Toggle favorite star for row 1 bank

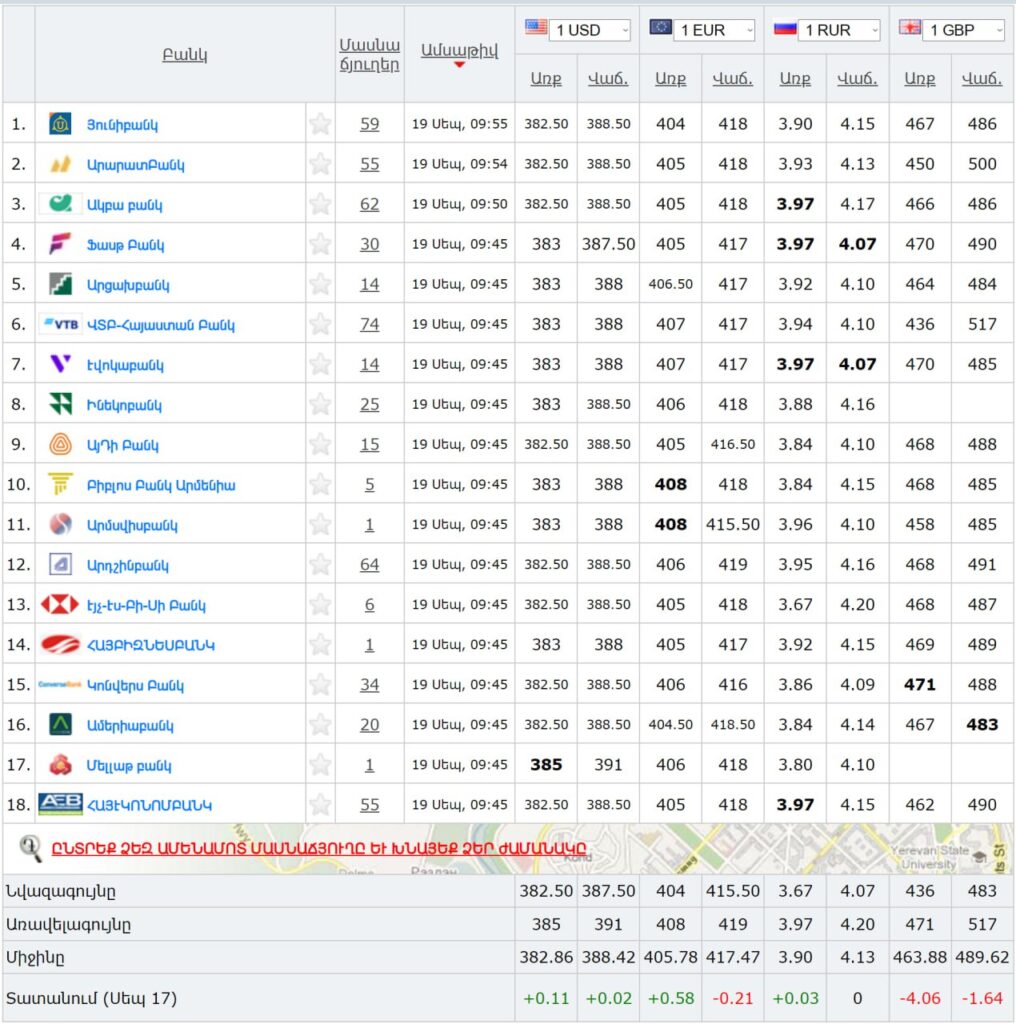point(320,124)
